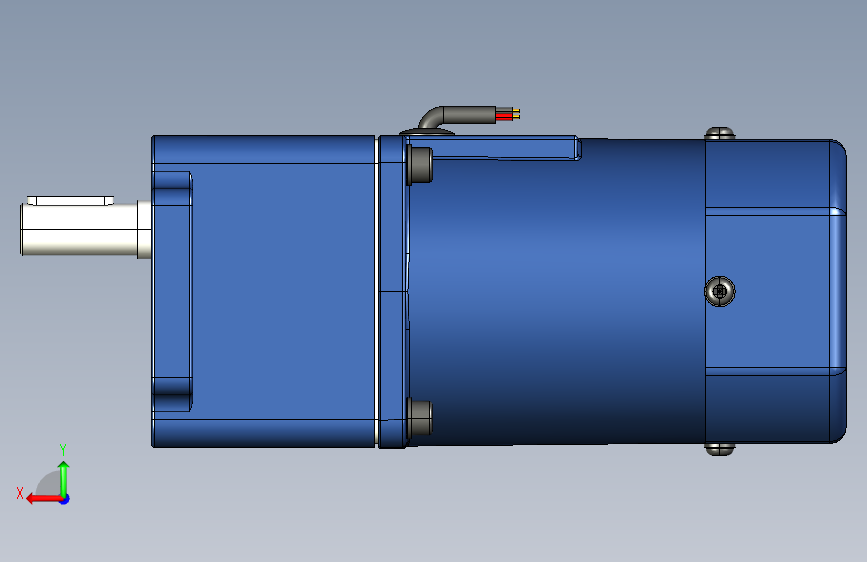
Task: Select the center screw on the rear cover
Action: pos(719,291)
